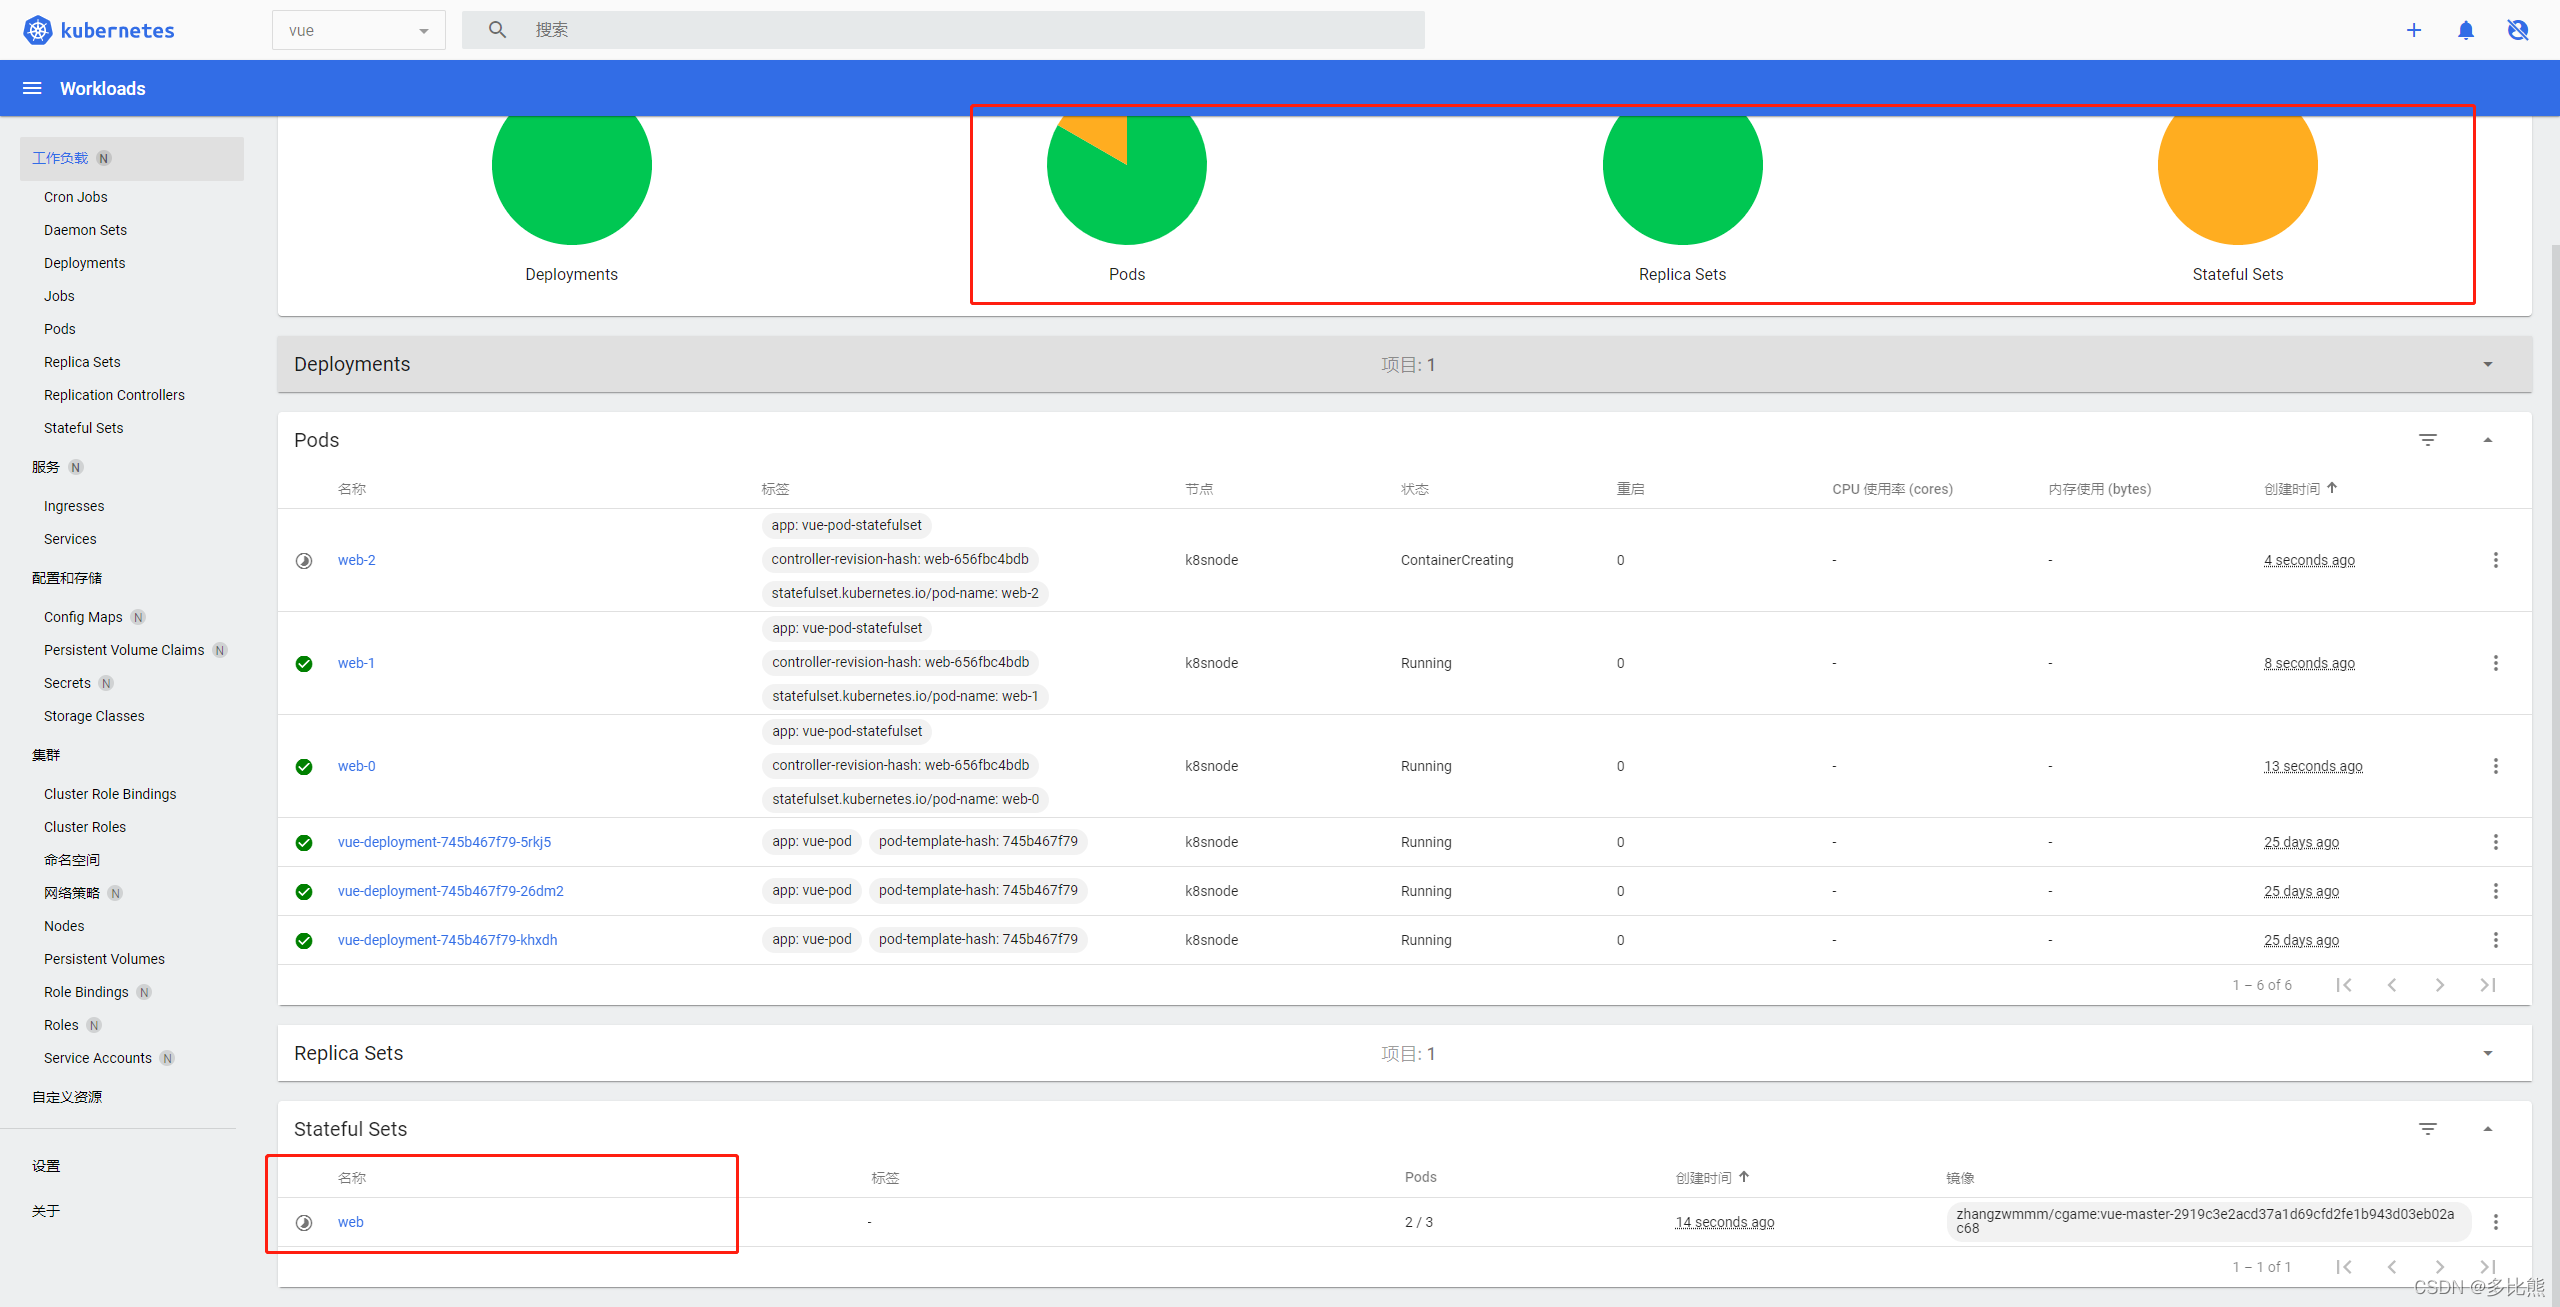Select Daemon Sets in sidebar
This screenshot has height=1307, width=2560.
[85, 230]
